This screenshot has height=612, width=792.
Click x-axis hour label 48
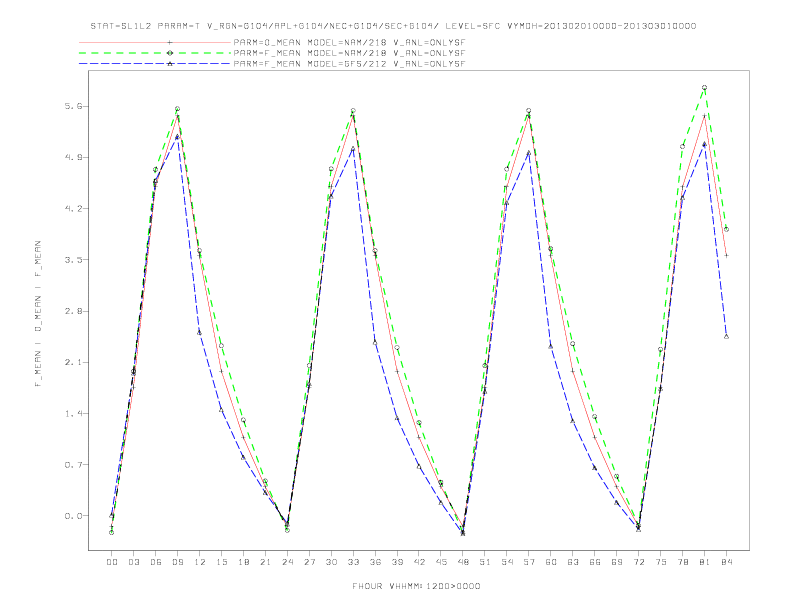point(463,562)
